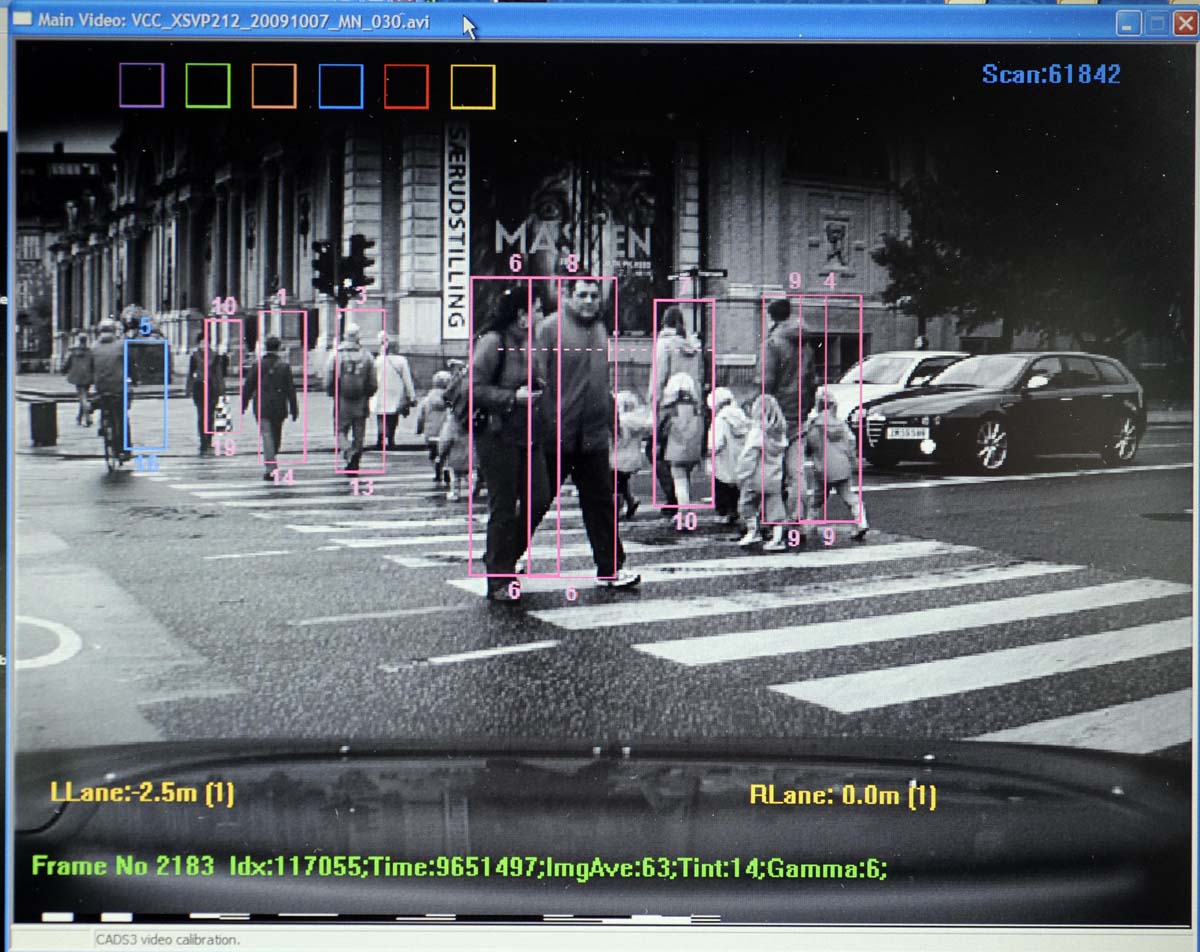
Task: Close the Main Video window
Action: 1184,23
